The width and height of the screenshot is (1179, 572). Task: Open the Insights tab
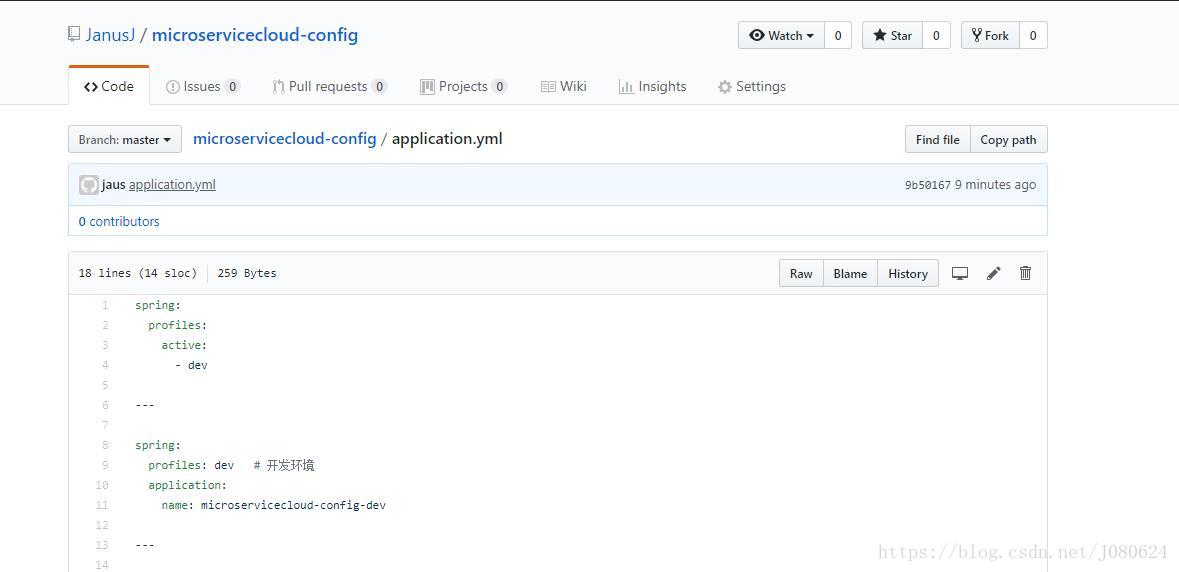(x=653, y=86)
